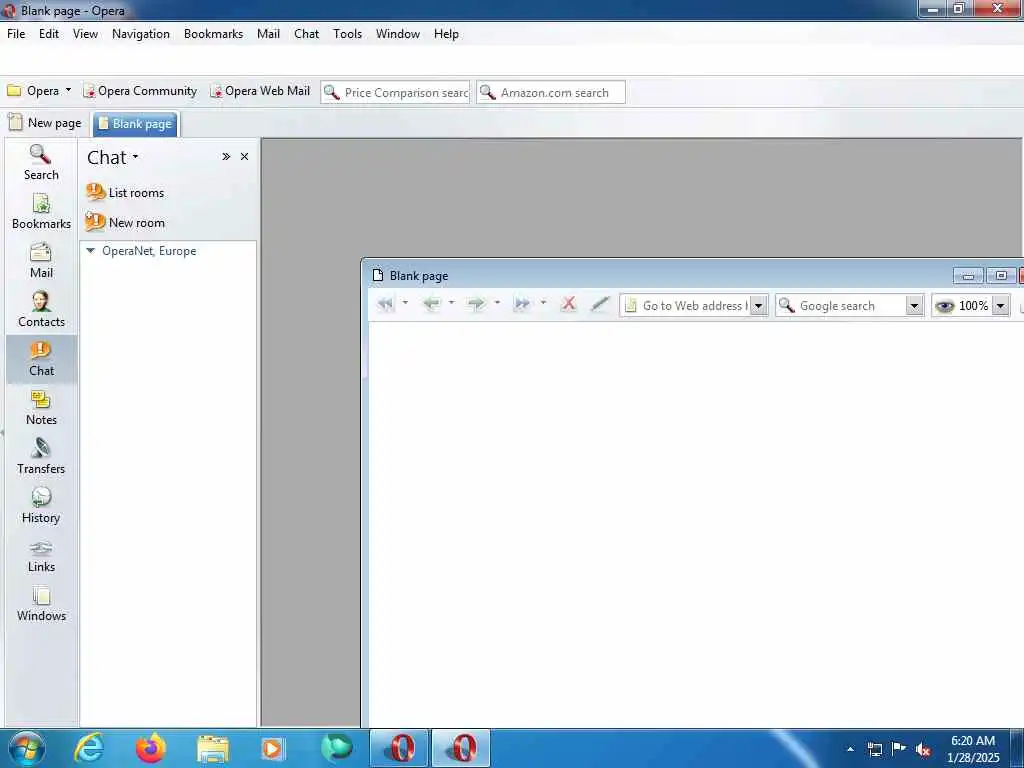
Task: Open the Fast forward dropdown arrow
Action: [x=543, y=302]
